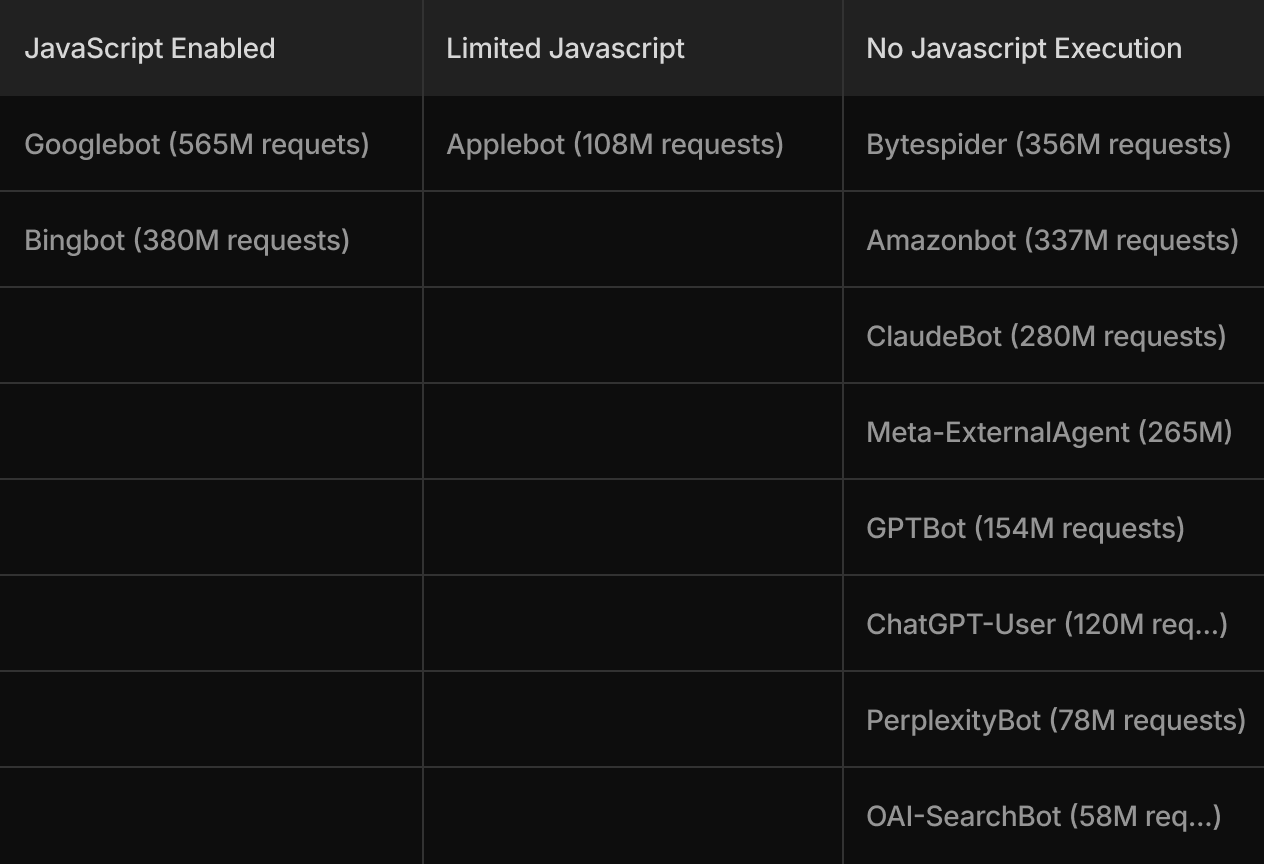Viewport: 1264px width, 864px height.
Task: Select the Bytespider (356M requests) cell
Action: 1054,144
